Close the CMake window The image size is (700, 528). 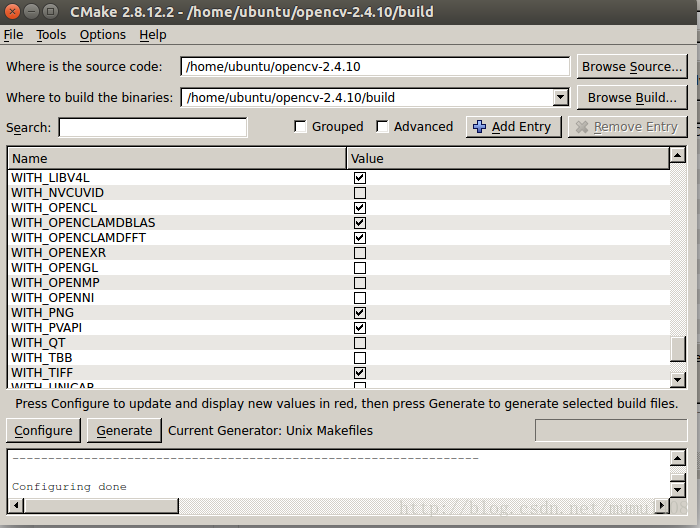pyautogui.click(x=12, y=12)
